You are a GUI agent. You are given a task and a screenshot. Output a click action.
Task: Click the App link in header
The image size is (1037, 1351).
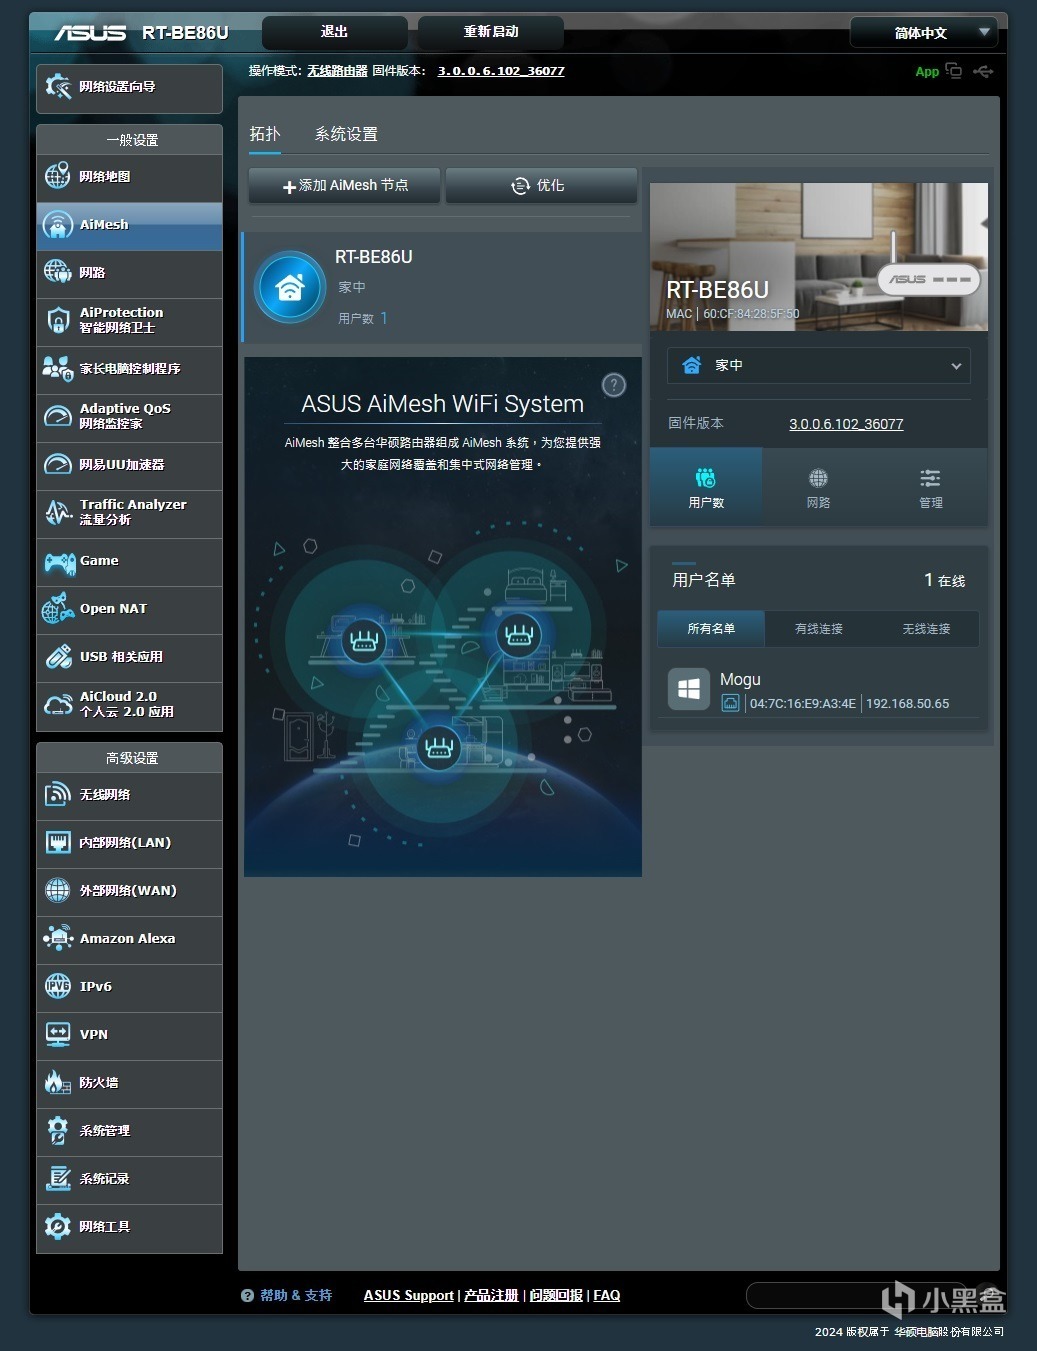tap(927, 72)
